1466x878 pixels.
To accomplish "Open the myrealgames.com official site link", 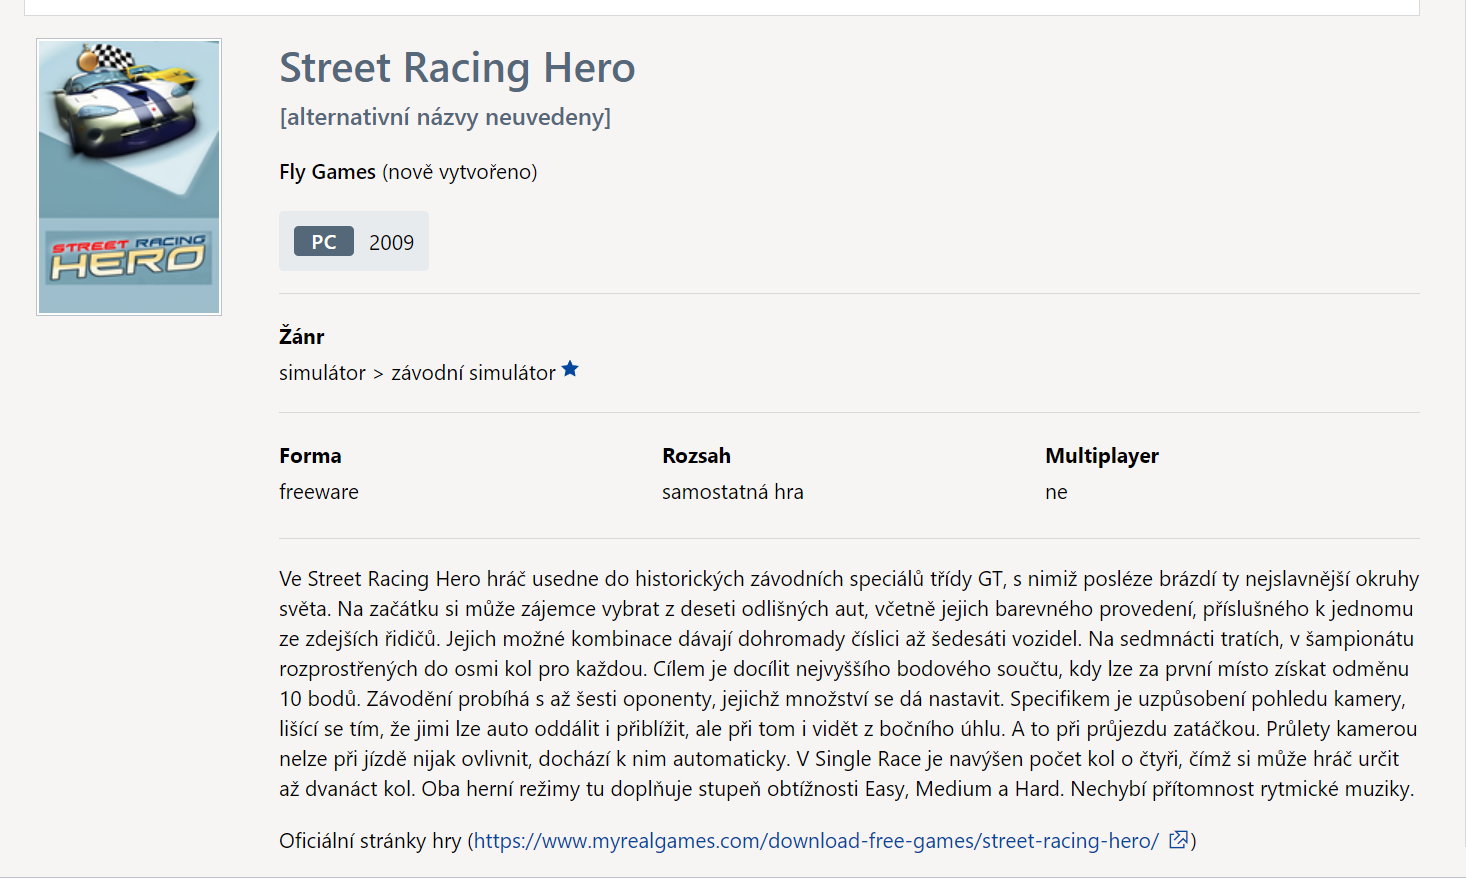I will 816,841.
